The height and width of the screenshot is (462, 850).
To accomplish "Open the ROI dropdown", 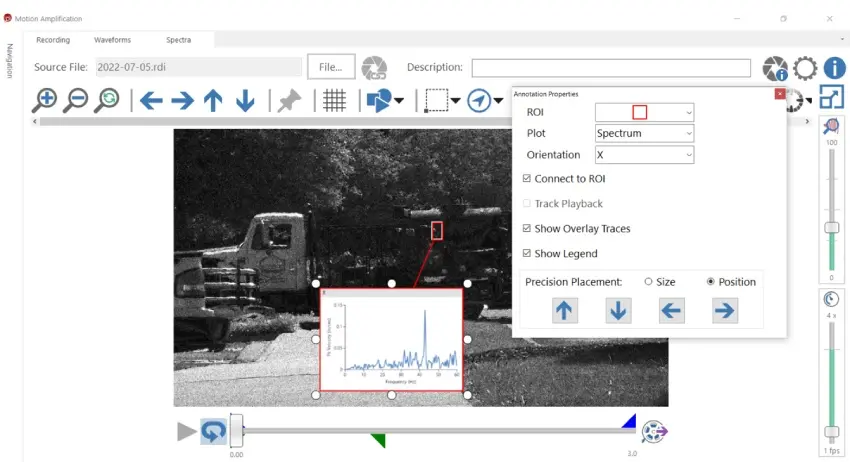I will [644, 112].
